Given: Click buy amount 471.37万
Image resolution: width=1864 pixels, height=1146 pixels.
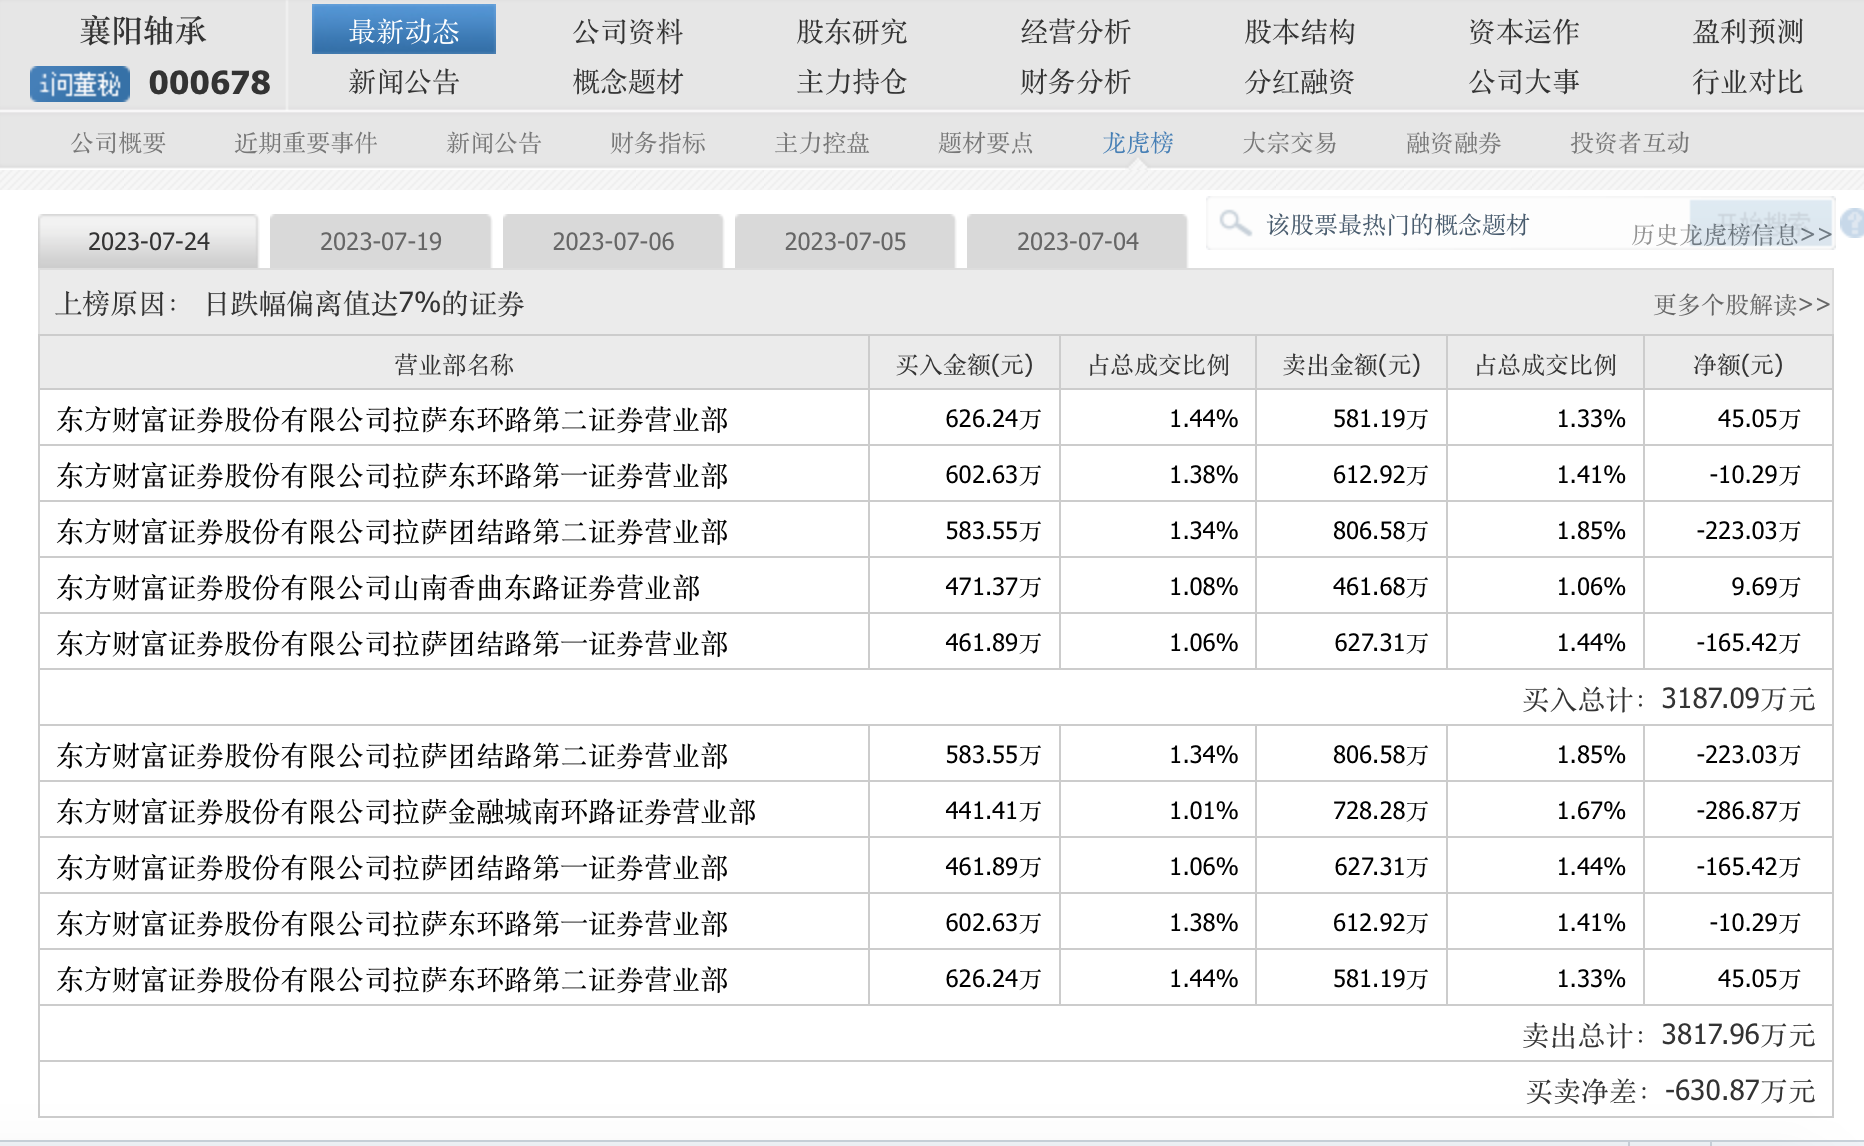Looking at the screenshot, I should 993,587.
